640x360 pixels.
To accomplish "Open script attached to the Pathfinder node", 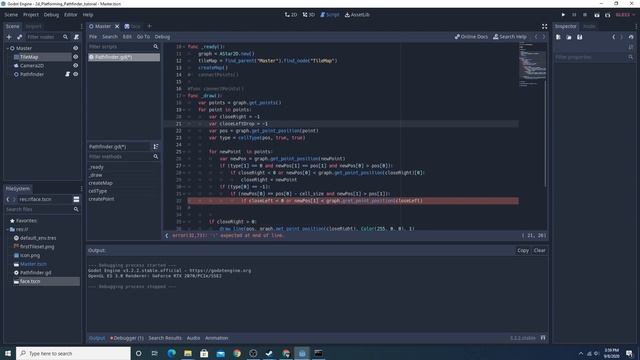I will coord(68,74).
